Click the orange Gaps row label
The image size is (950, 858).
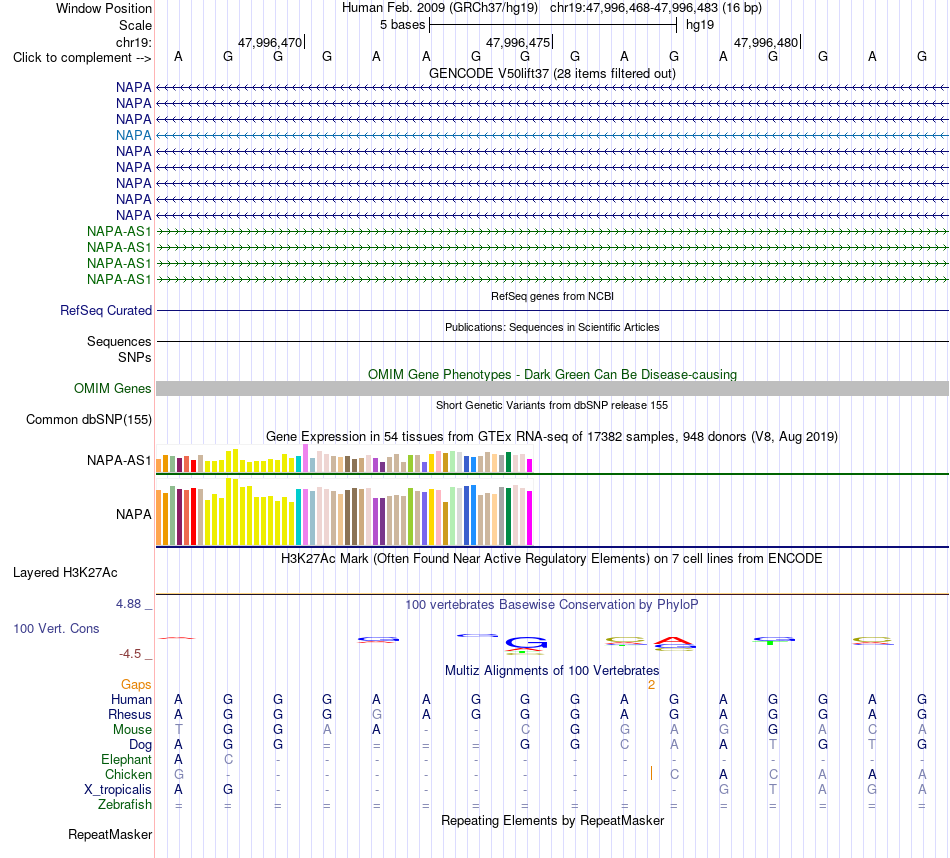[x=136, y=685]
